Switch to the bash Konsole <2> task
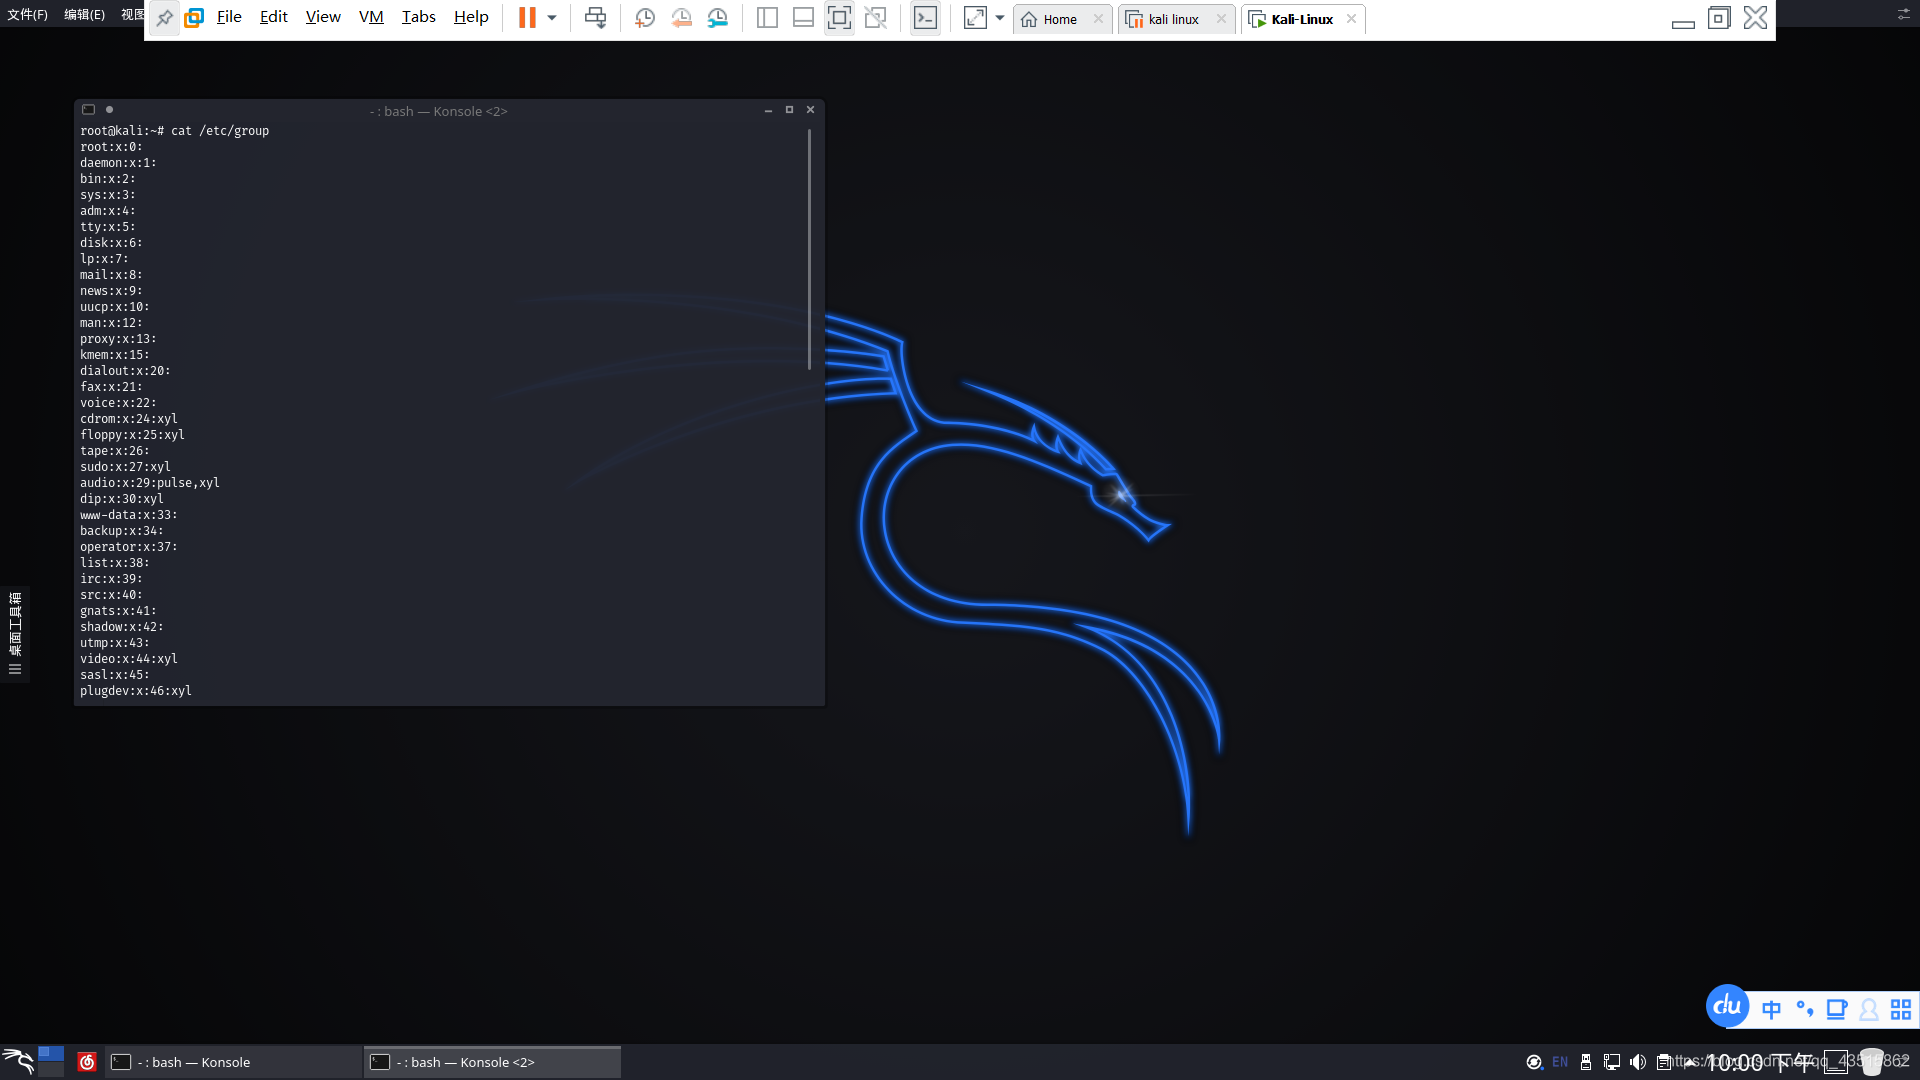 point(492,1062)
